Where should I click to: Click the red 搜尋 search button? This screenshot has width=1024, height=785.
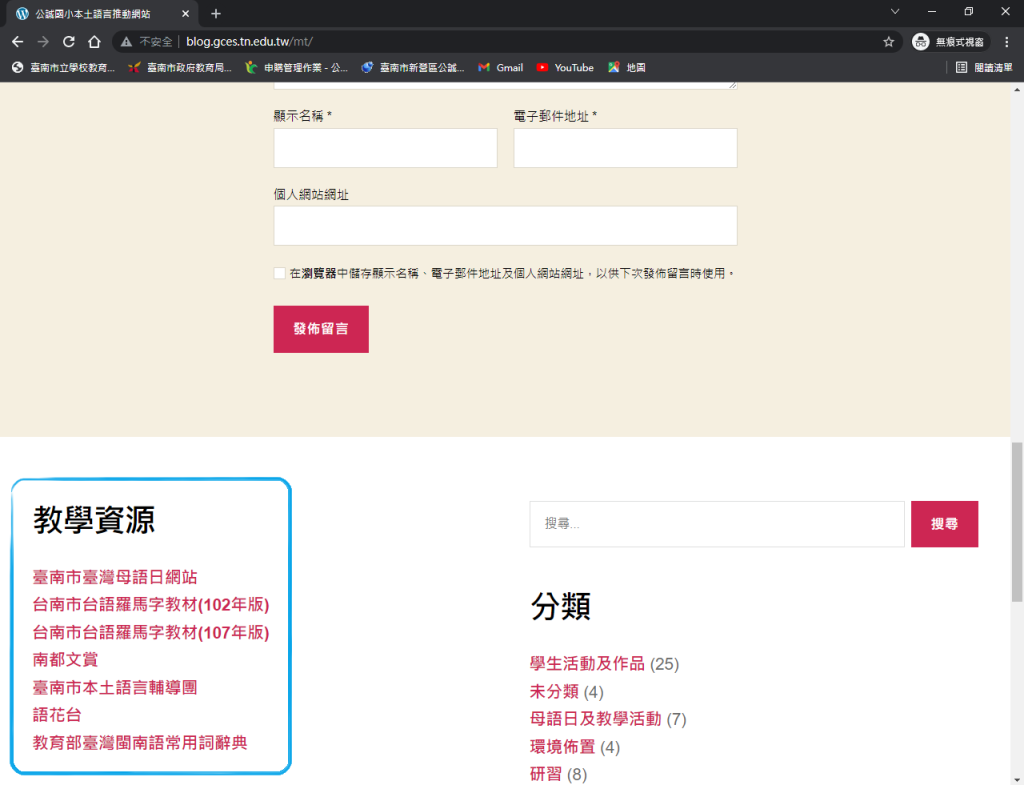pyautogui.click(x=944, y=524)
